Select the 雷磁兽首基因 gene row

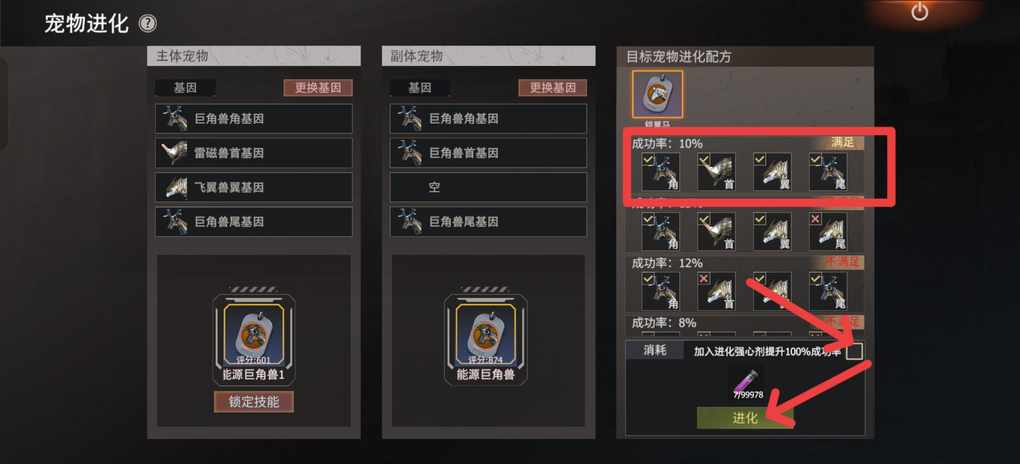pos(254,153)
